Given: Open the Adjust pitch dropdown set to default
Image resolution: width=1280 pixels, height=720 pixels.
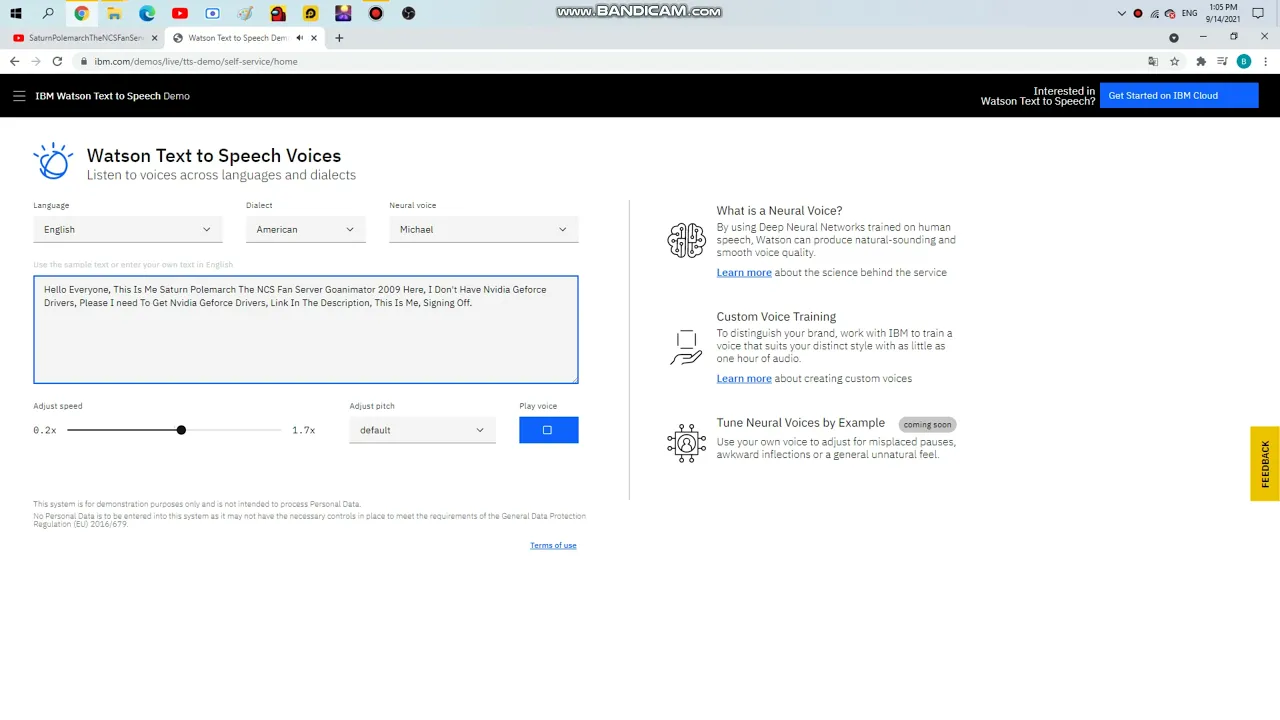Looking at the screenshot, I should [x=422, y=430].
